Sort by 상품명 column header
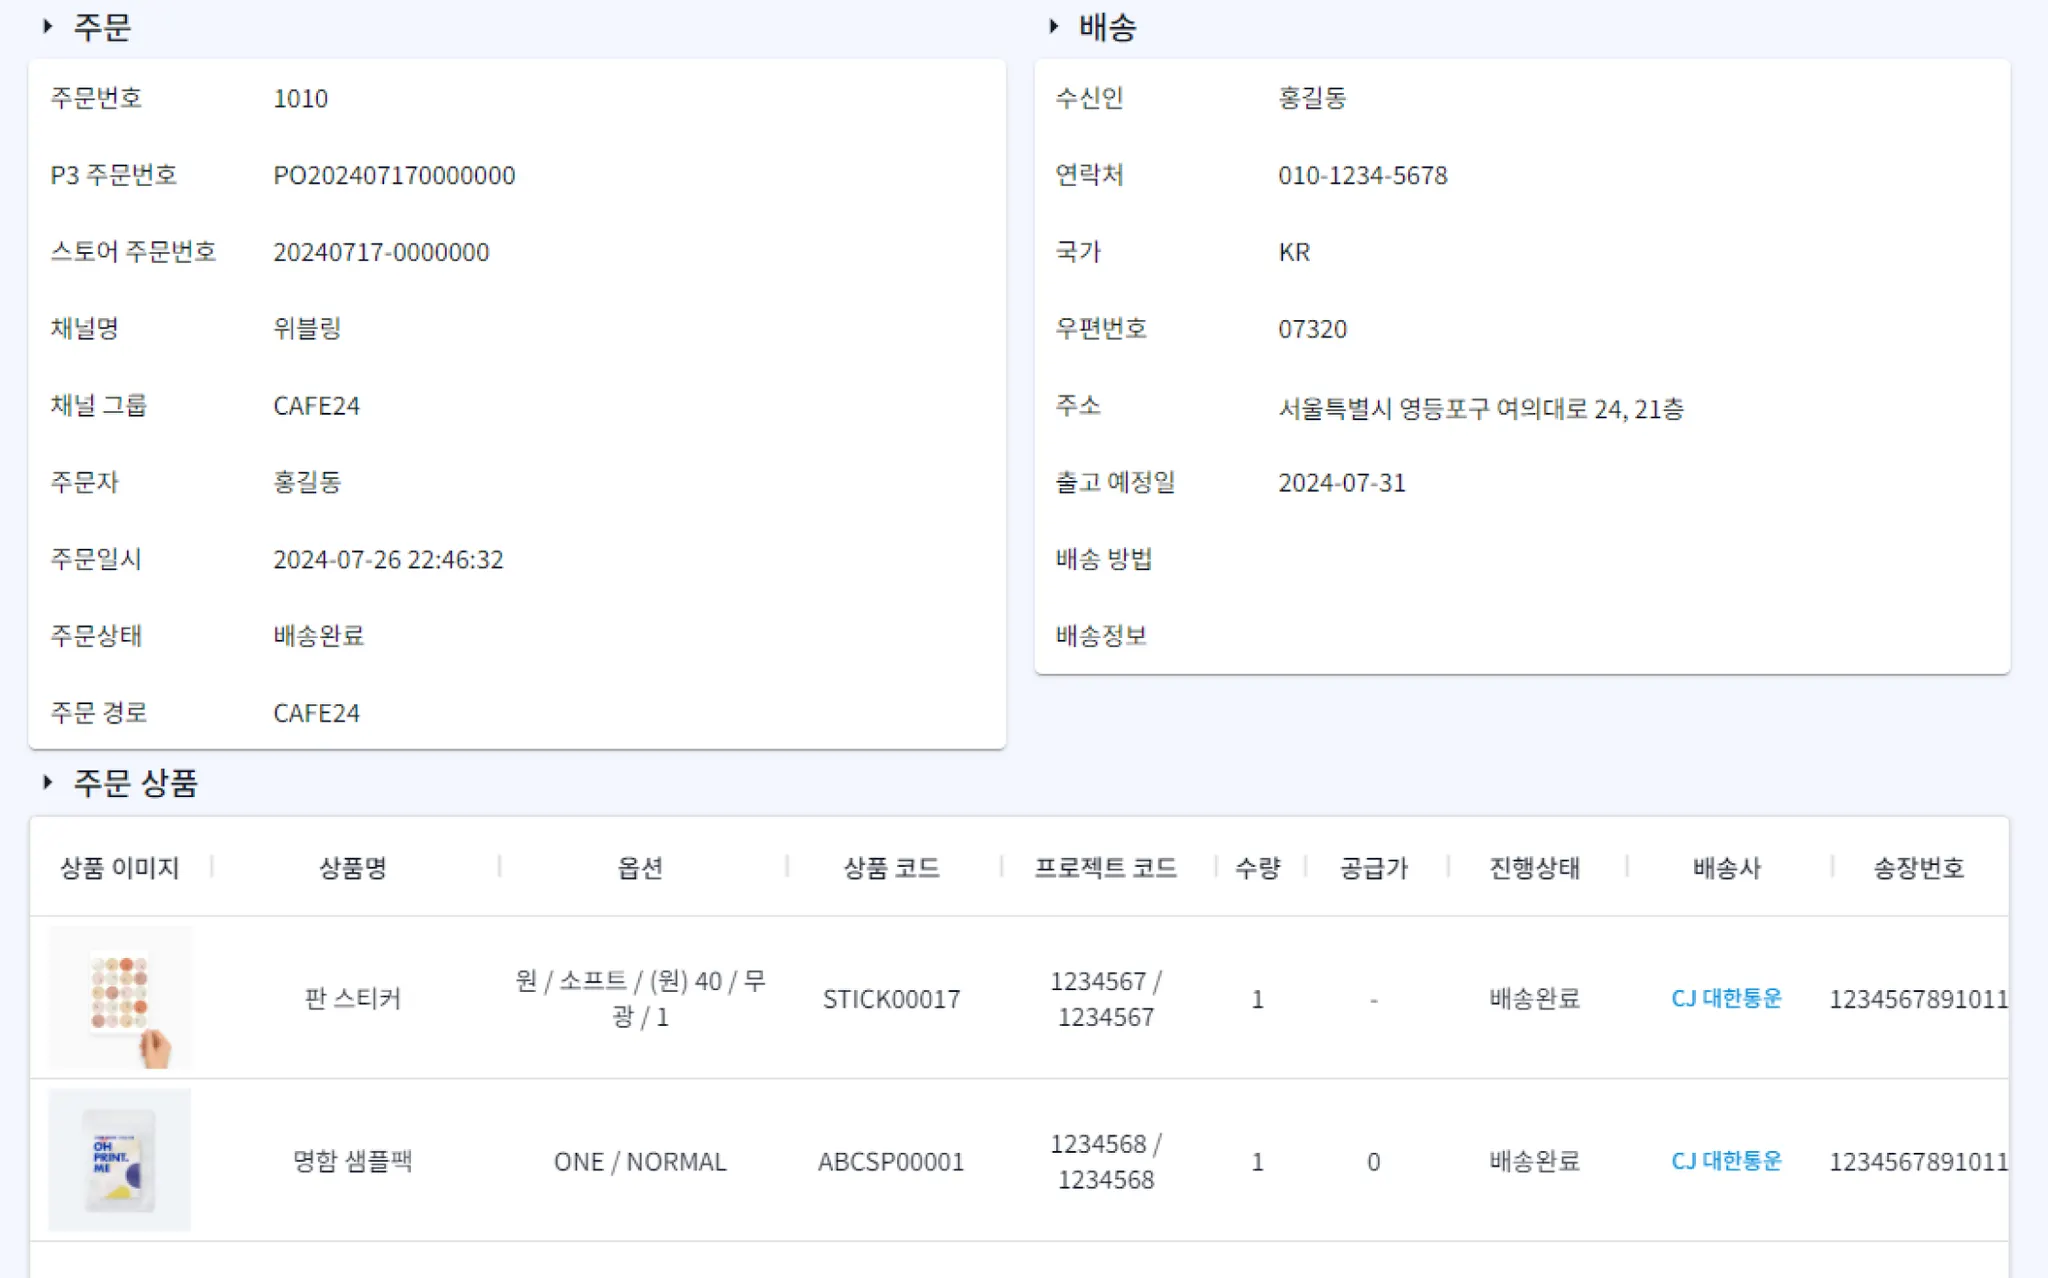Screen dimensions: 2048x1278 353,868
